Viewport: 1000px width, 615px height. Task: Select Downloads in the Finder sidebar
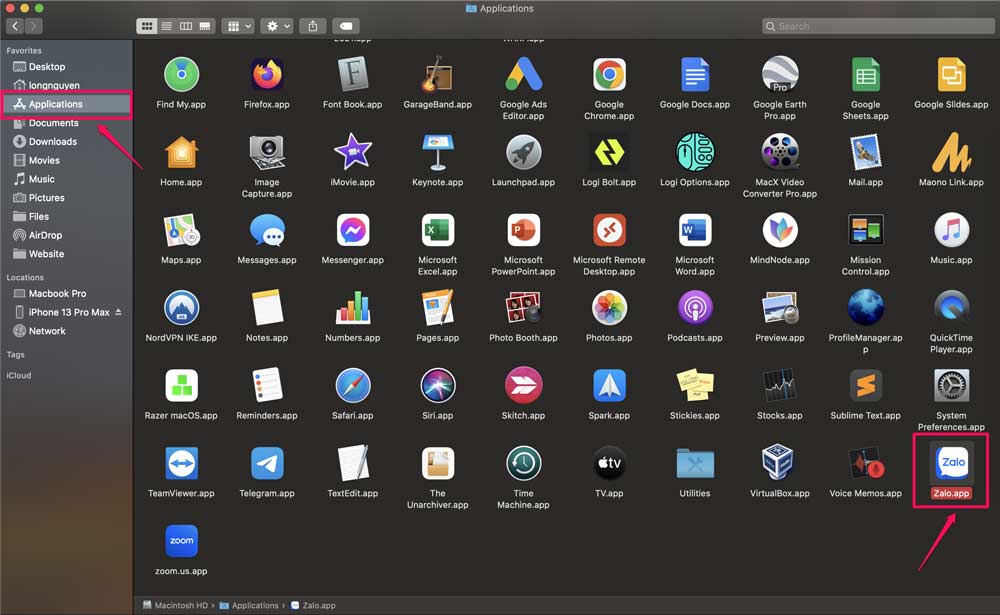52,142
